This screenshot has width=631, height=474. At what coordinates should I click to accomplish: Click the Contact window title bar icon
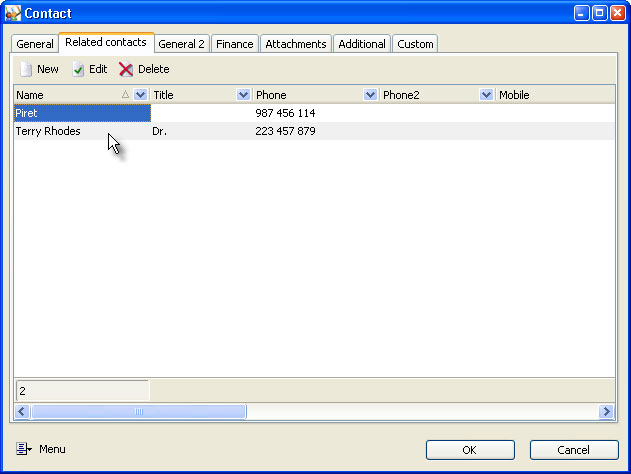[x=13, y=13]
